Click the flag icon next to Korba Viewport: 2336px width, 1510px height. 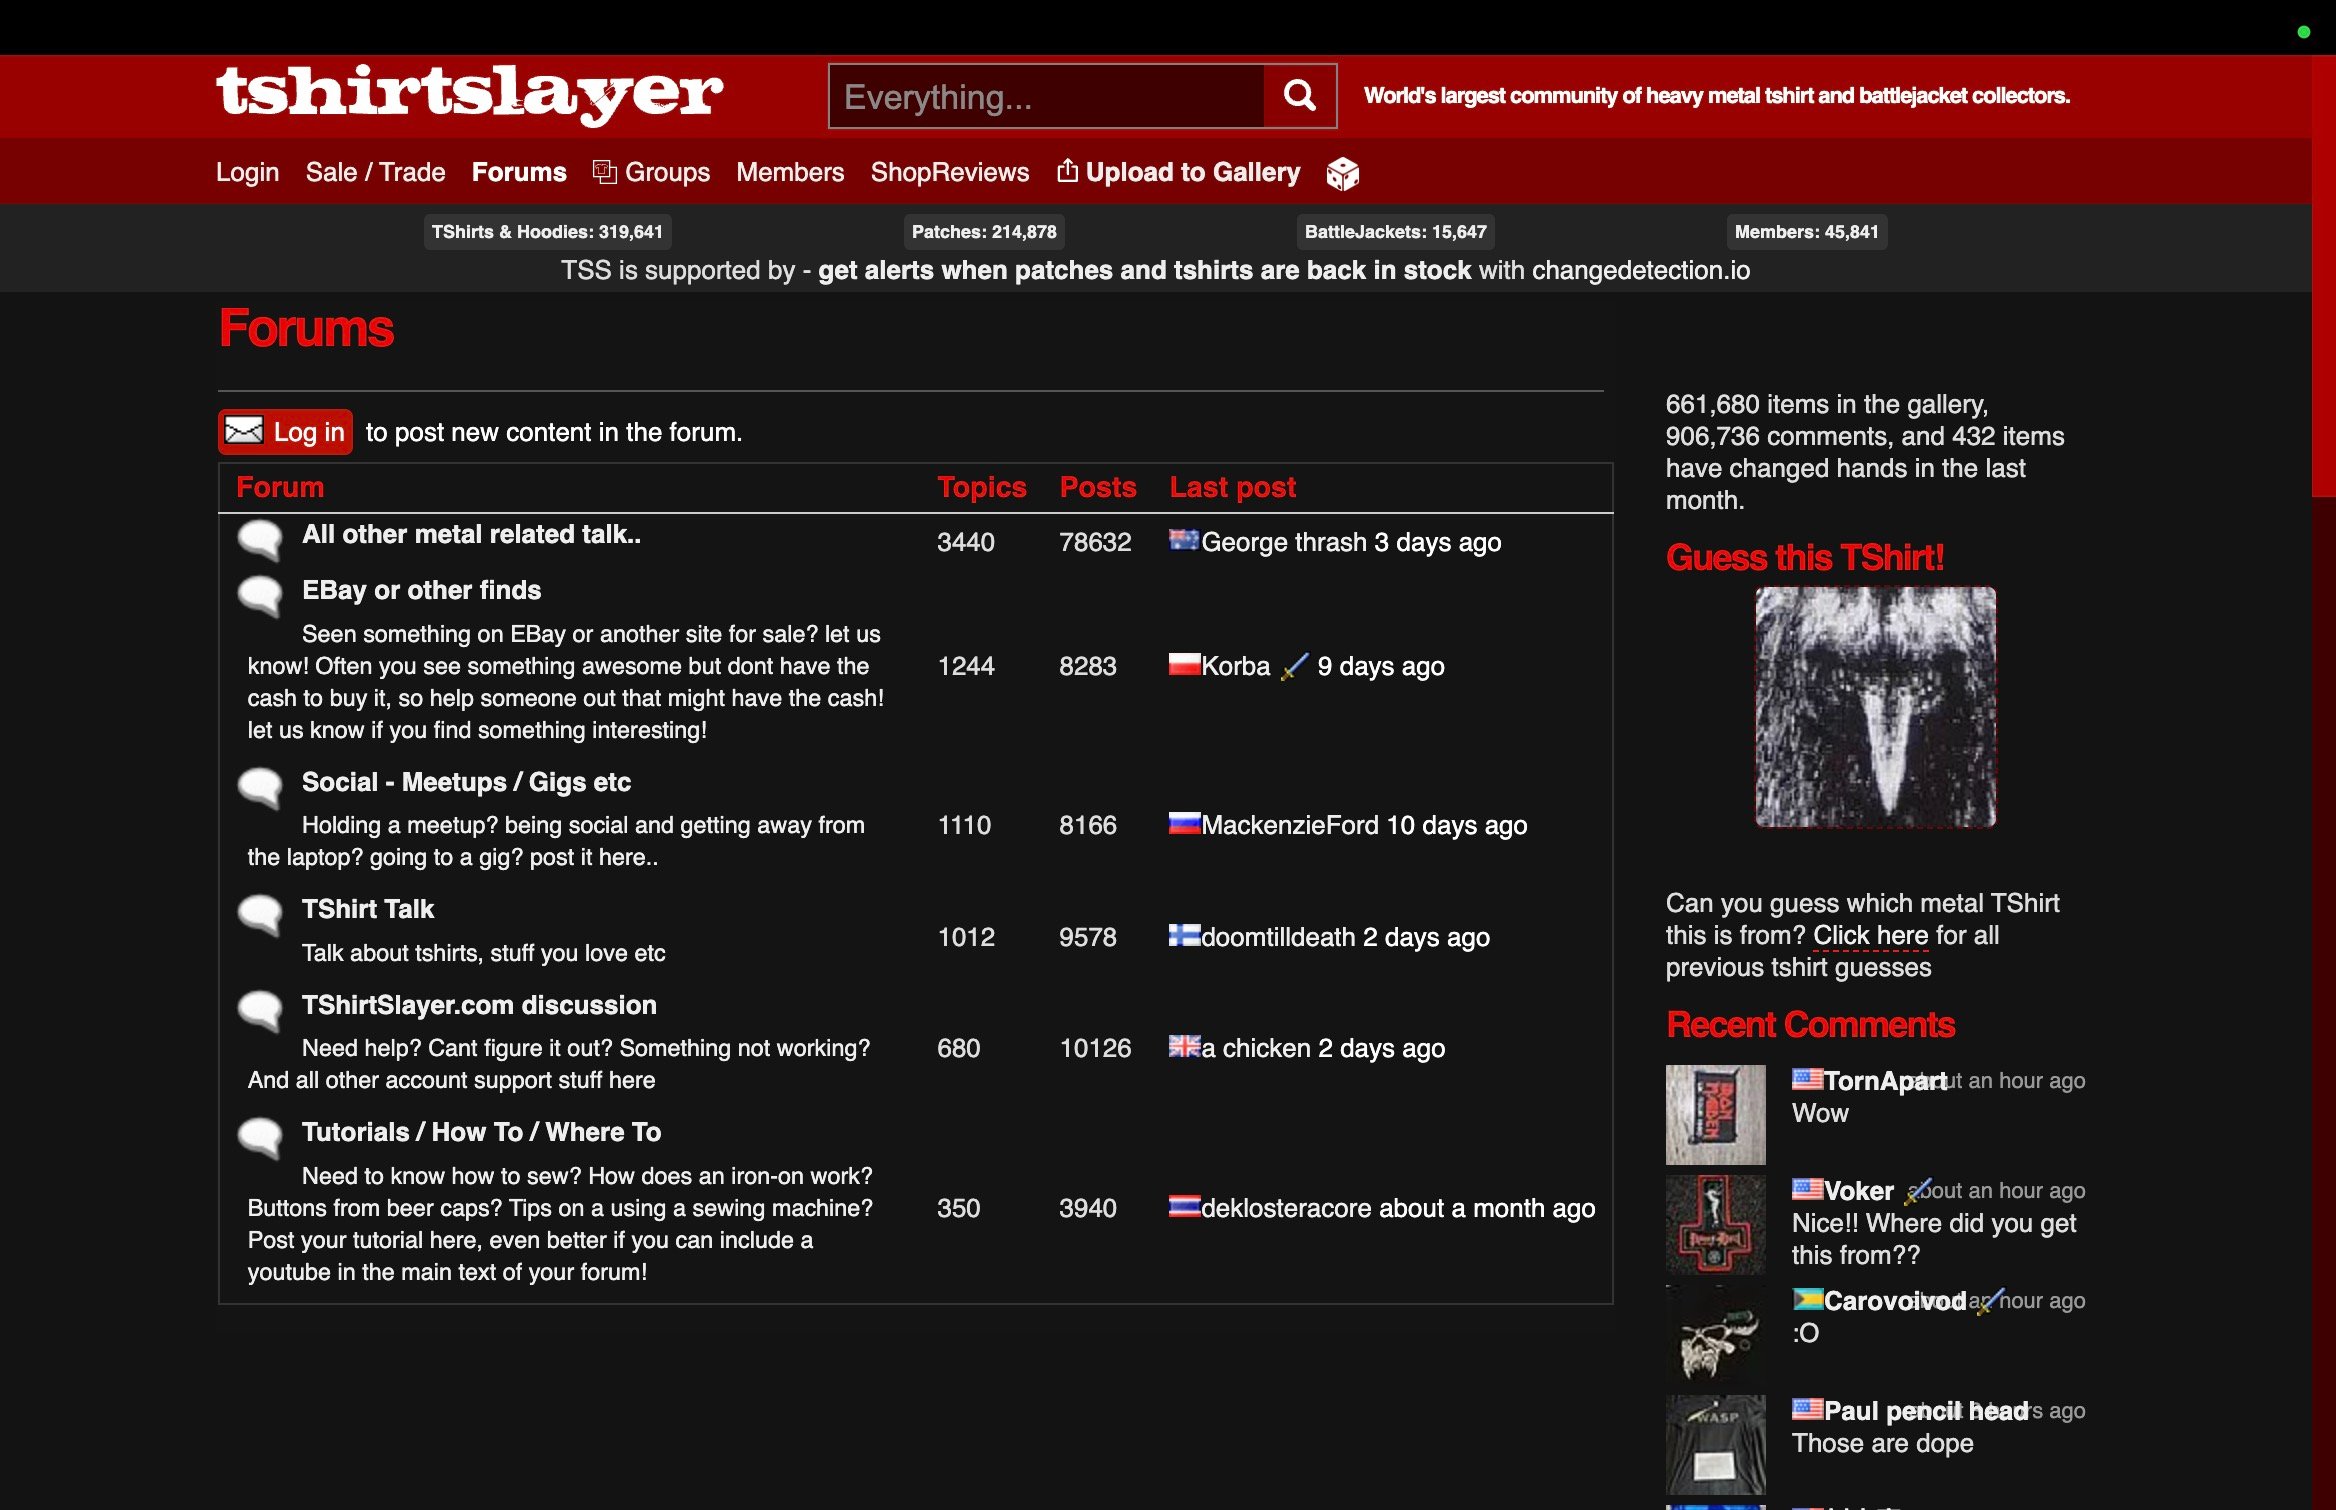pos(1184,664)
